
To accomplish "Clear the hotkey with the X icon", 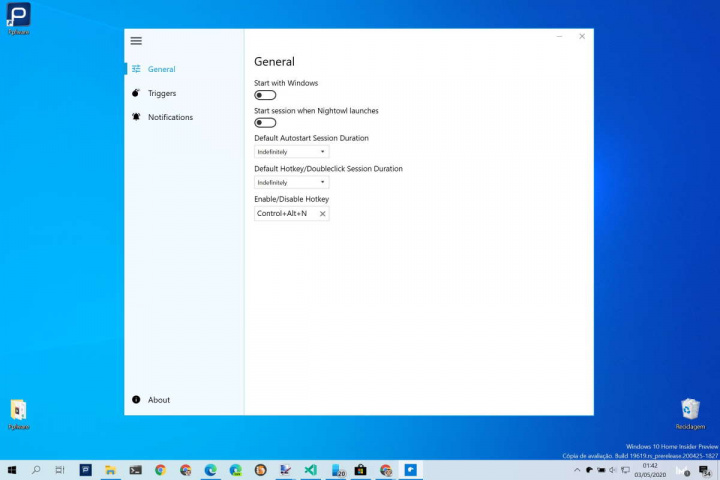I will click(322, 214).
